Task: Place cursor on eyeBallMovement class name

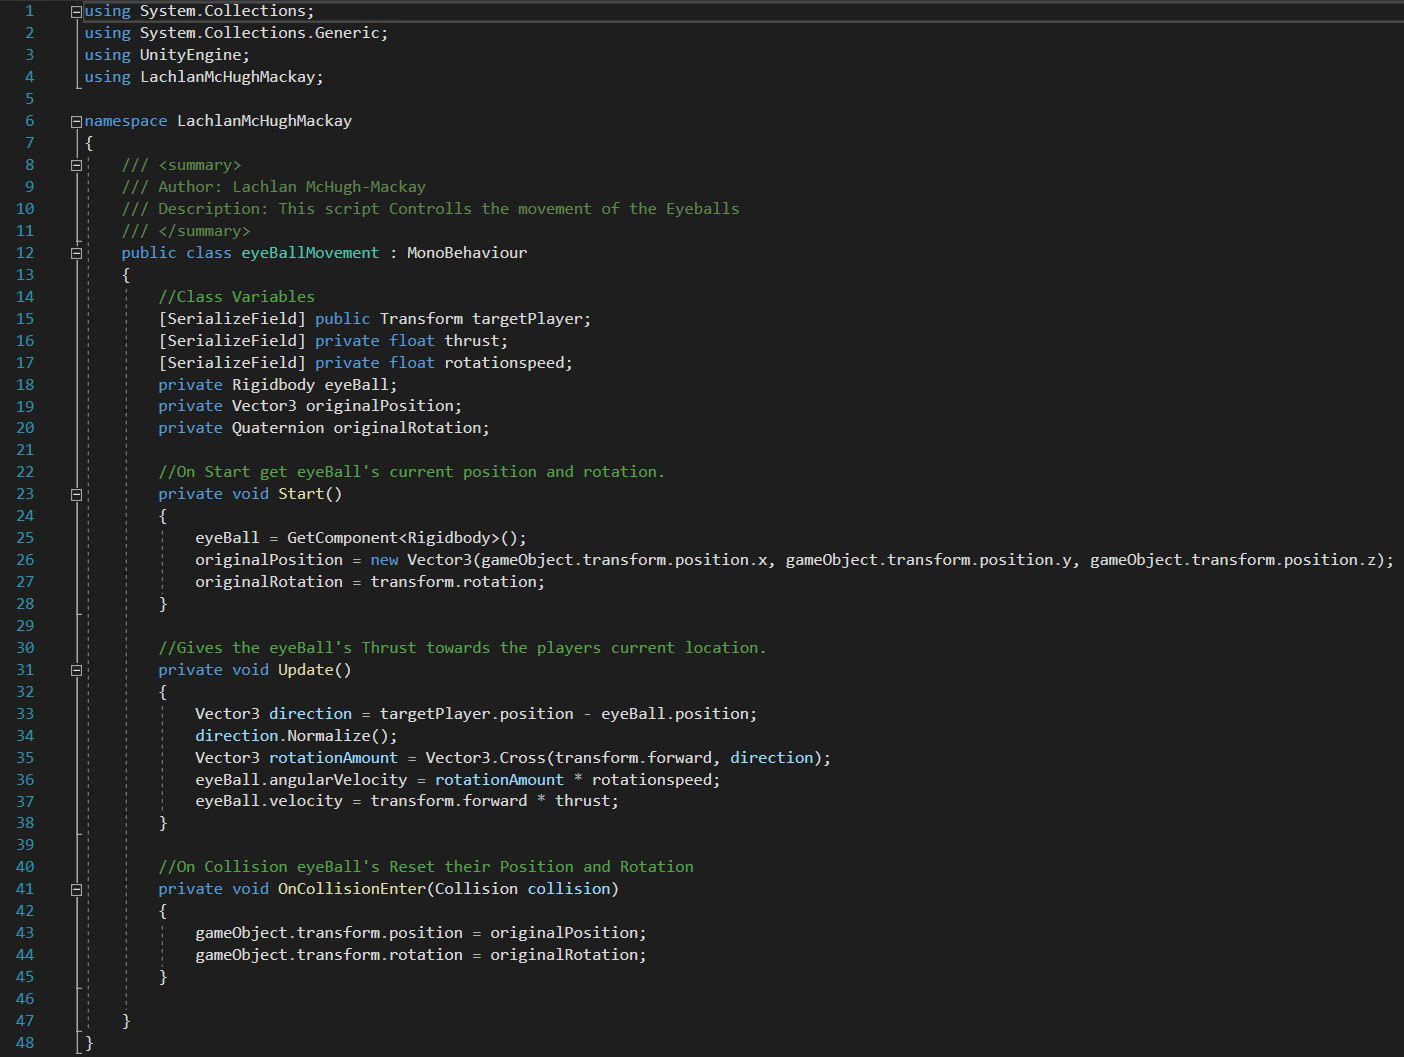Action: coord(310,253)
